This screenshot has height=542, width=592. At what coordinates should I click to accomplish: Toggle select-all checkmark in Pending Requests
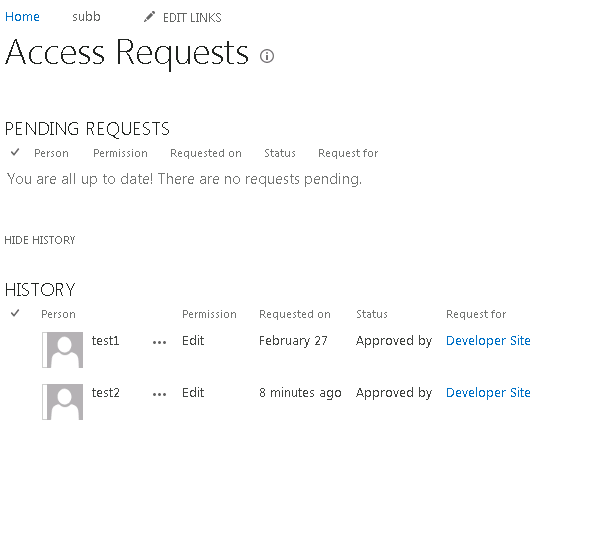15,152
